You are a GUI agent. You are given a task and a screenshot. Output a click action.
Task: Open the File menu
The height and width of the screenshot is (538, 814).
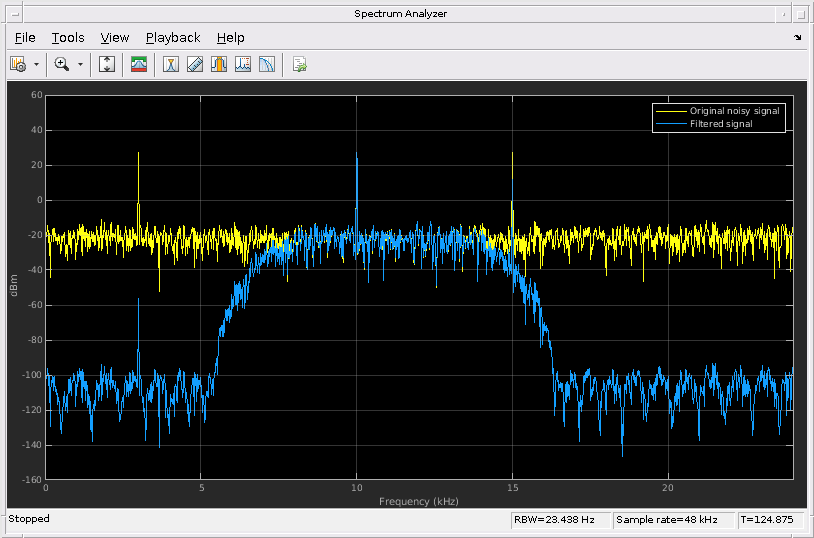point(25,38)
